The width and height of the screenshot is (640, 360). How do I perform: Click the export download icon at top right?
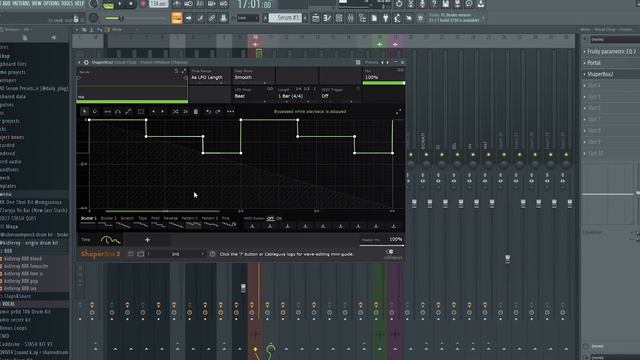(x=481, y=4)
